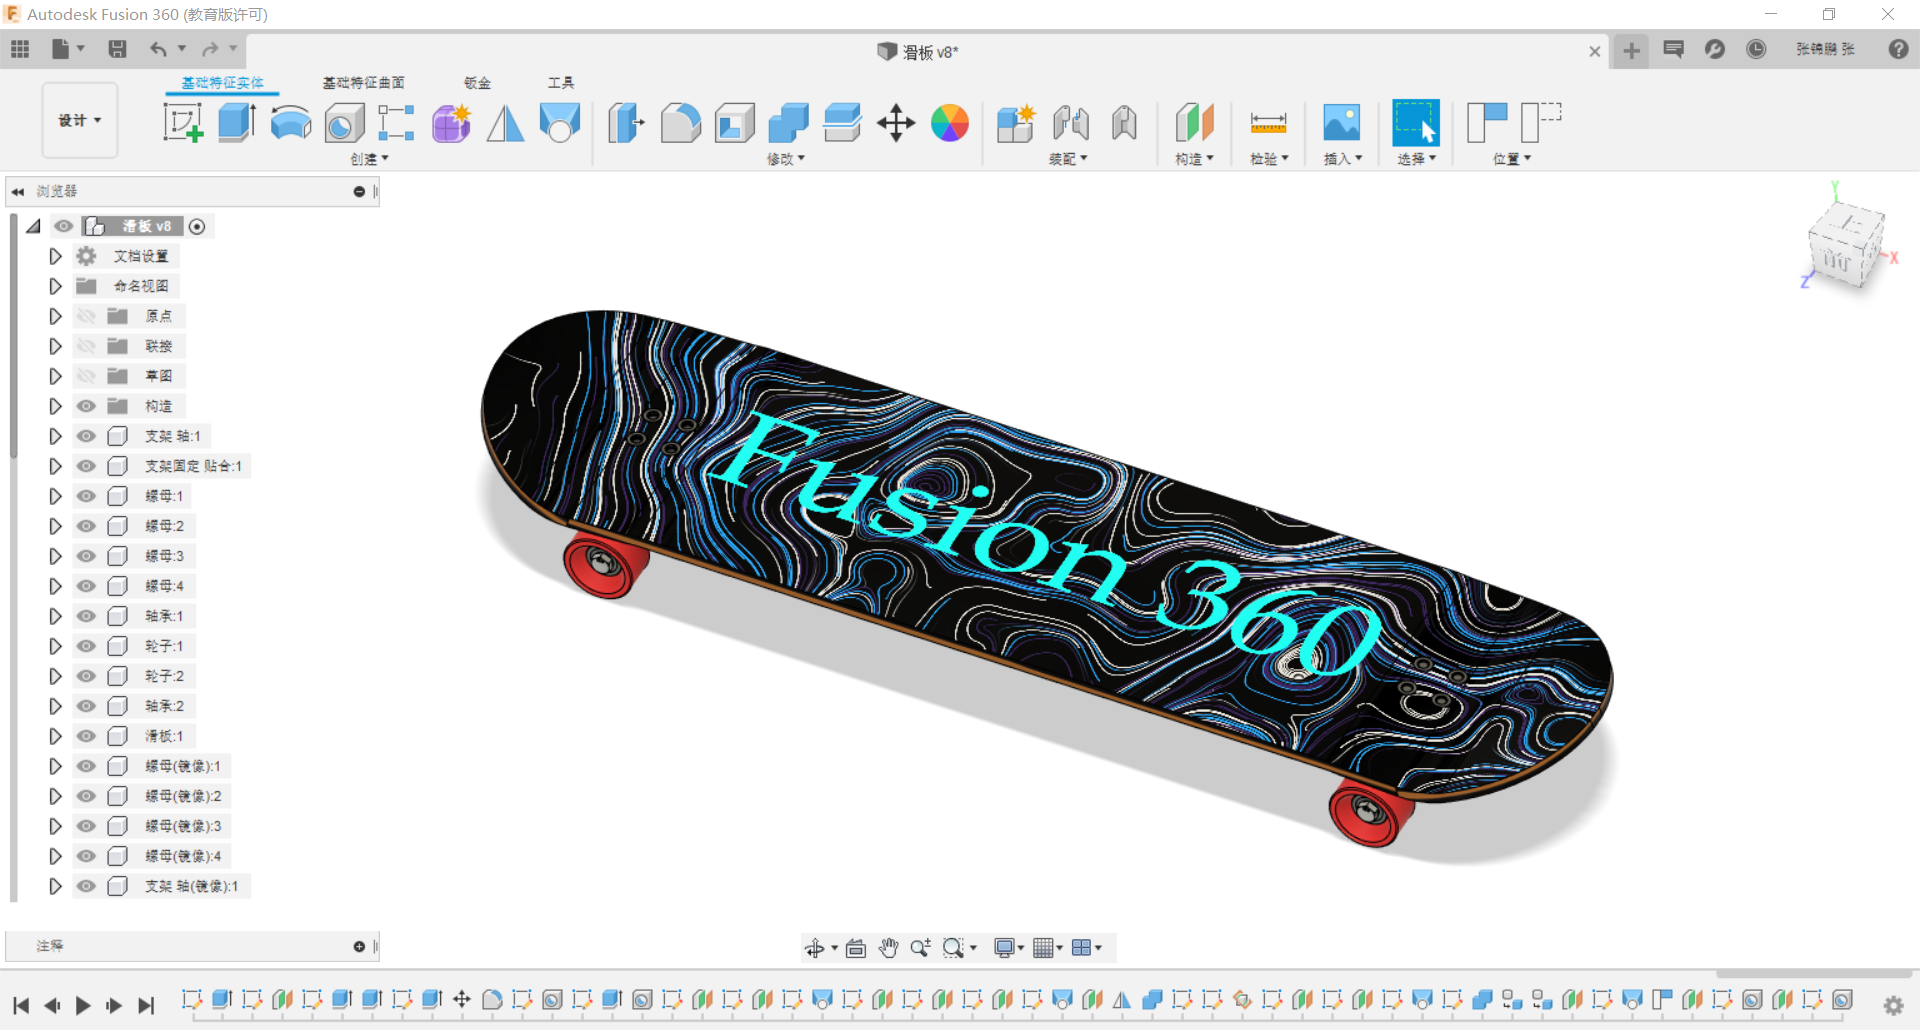Select the 螺母(镜像):3 tree item

(182, 826)
